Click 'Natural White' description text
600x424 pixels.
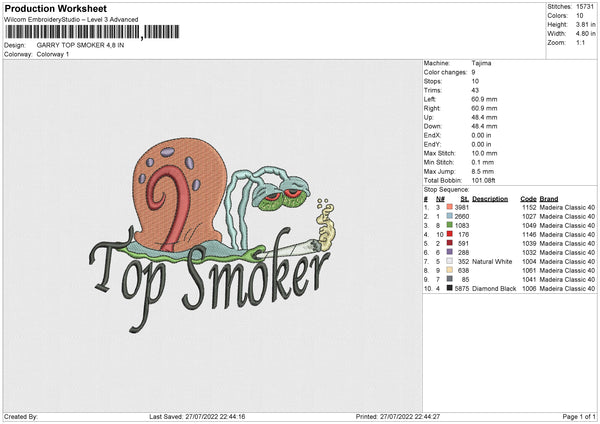(x=492, y=262)
